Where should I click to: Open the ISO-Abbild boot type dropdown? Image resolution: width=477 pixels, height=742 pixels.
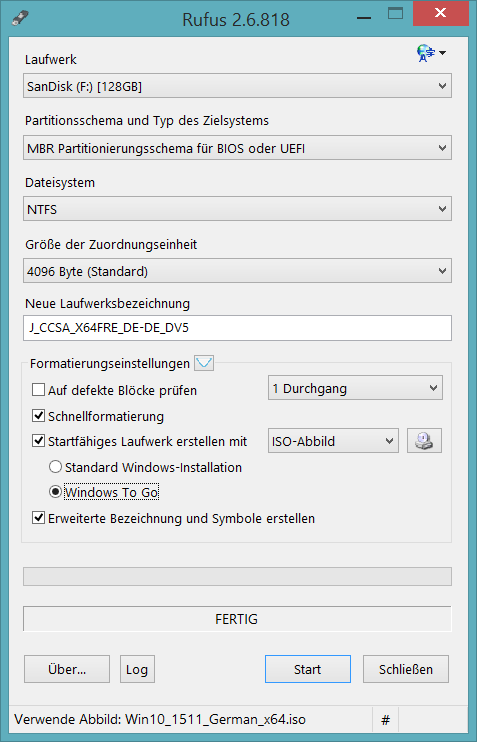coord(333,441)
